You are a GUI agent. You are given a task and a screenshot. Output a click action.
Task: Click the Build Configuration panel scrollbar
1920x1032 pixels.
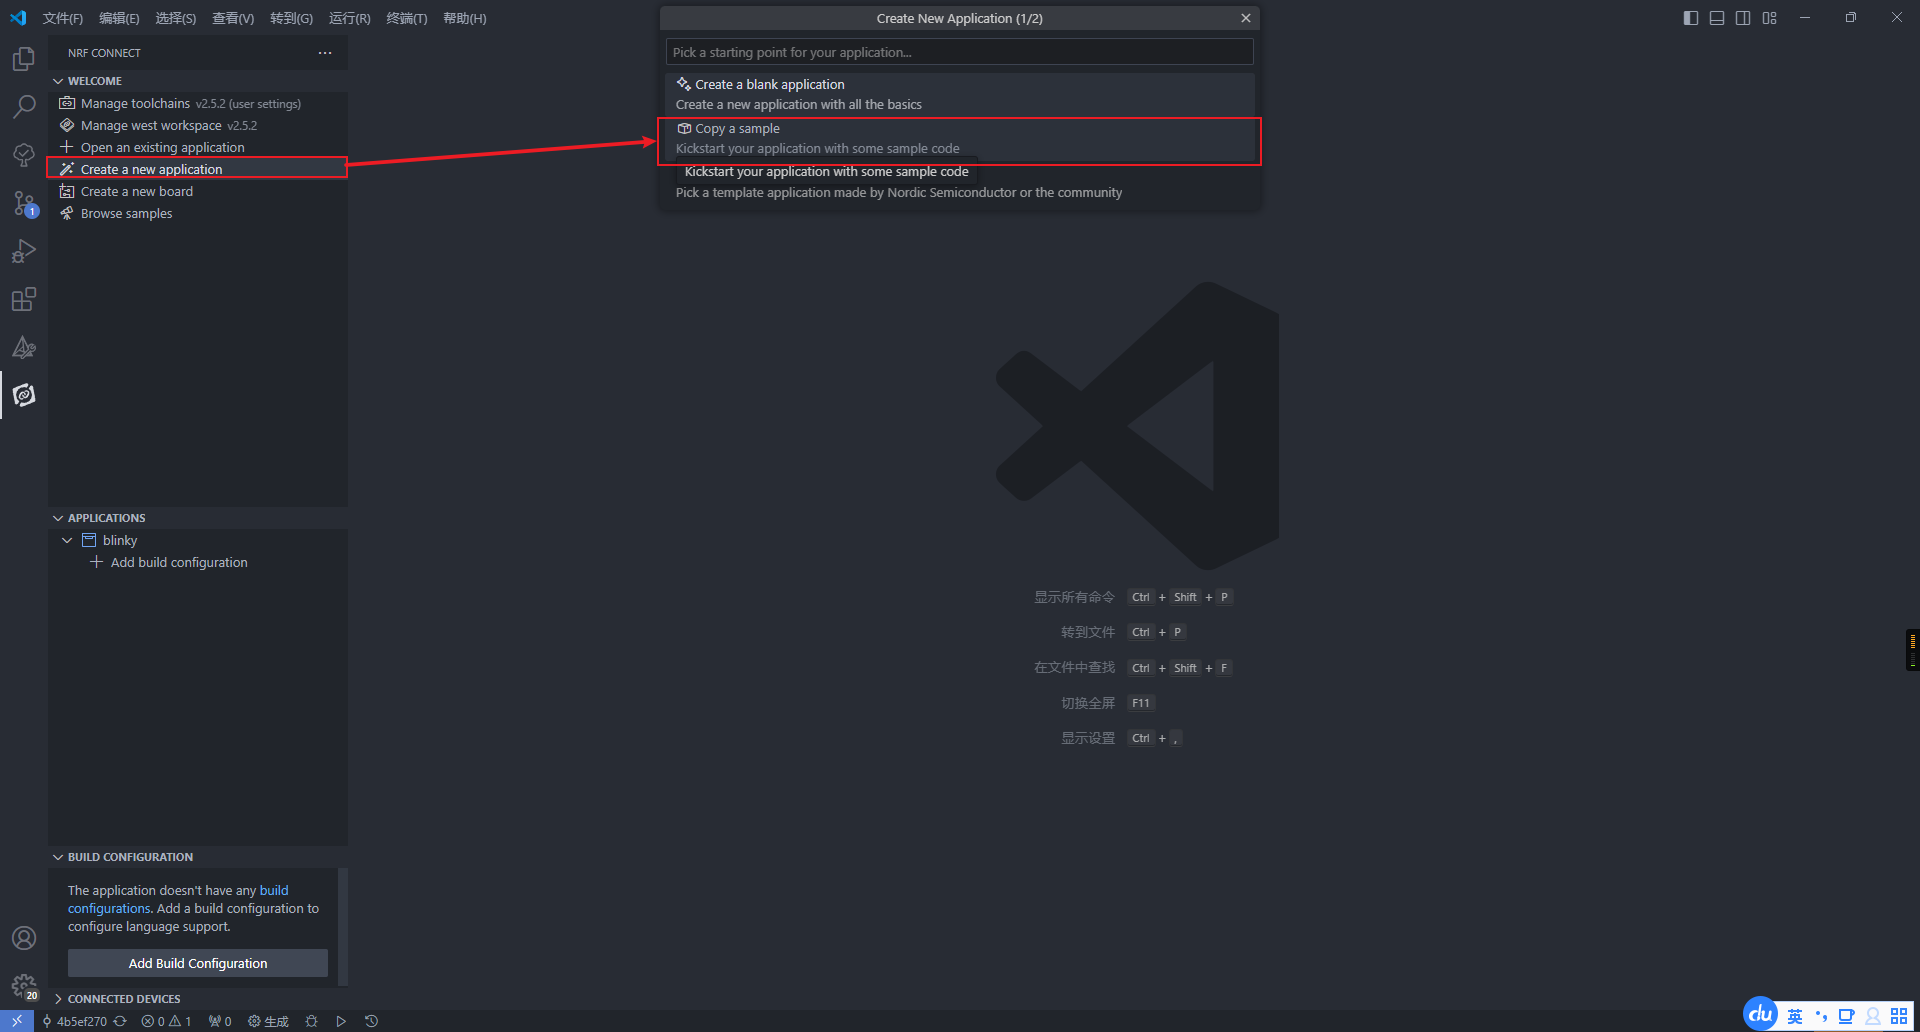tap(343, 926)
